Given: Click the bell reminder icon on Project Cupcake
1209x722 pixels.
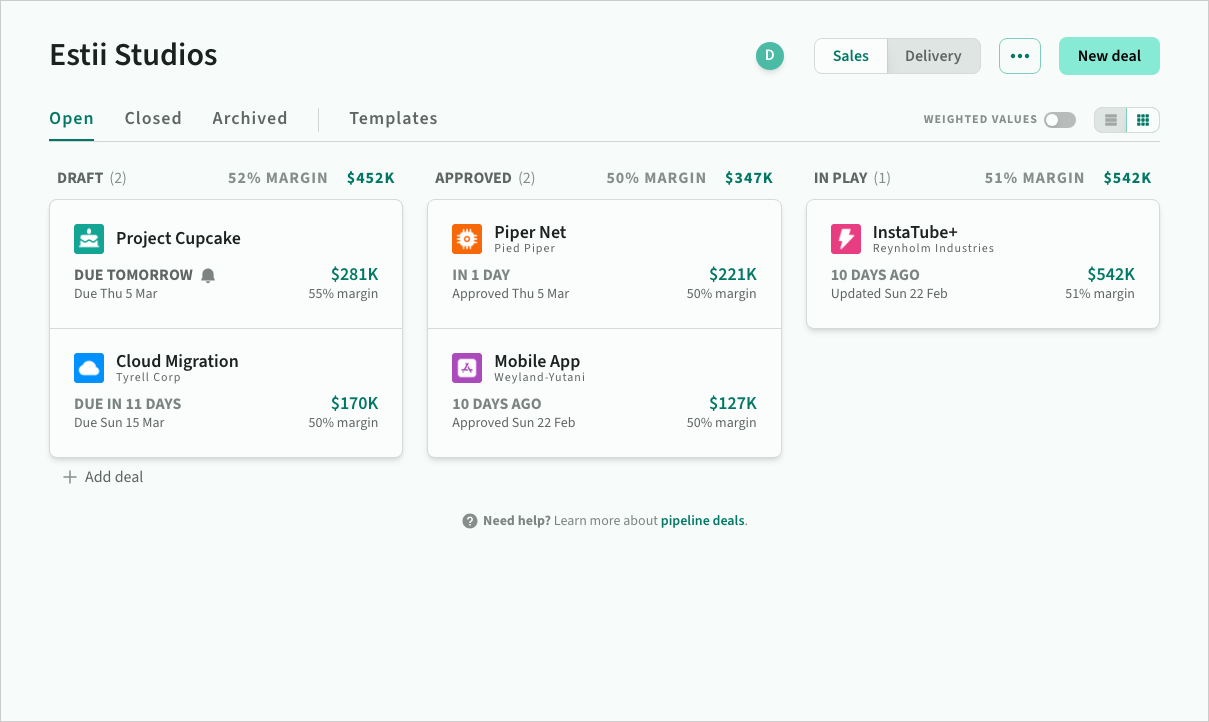Looking at the screenshot, I should (208, 275).
